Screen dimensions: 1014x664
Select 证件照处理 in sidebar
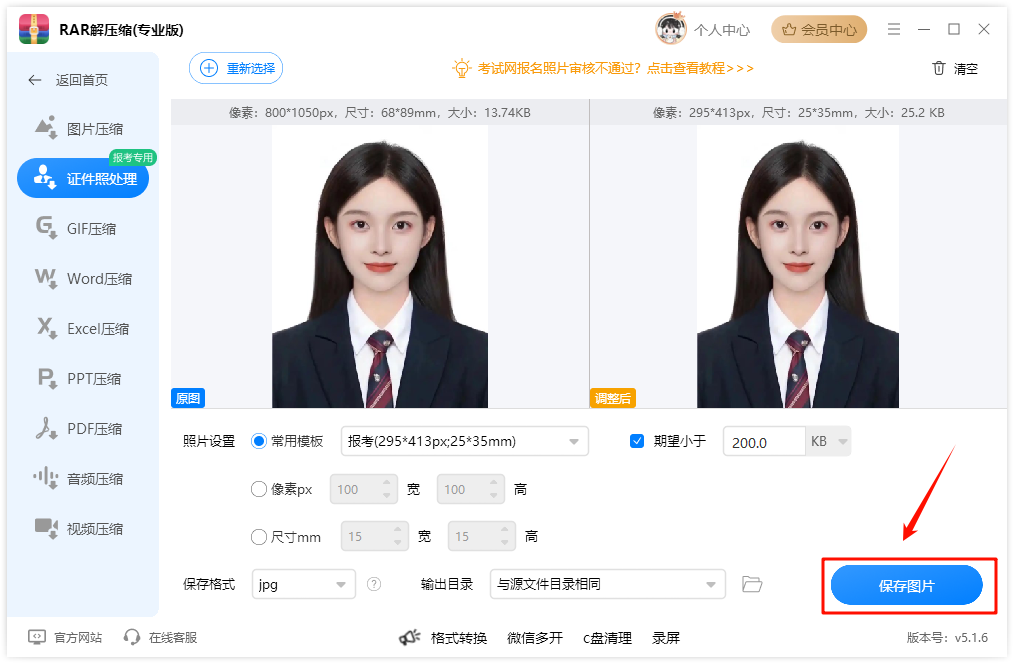83,179
